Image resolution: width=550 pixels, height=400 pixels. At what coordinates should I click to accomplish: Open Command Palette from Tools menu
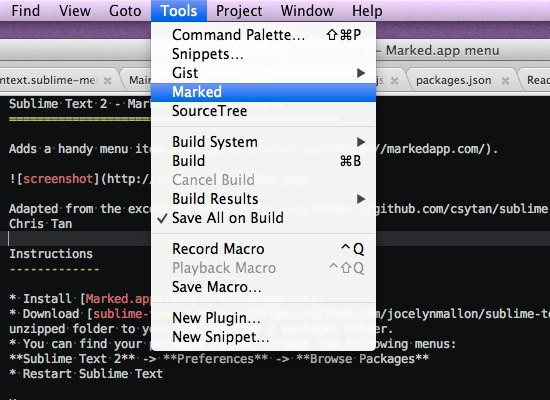coord(263,35)
